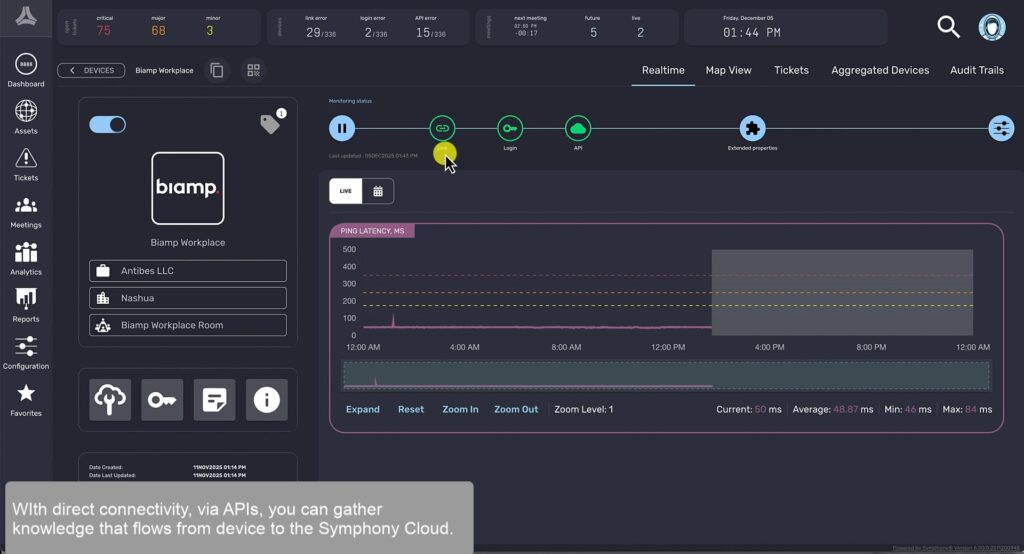Click the cloud upload action button
This screenshot has height=554, width=1024.
[110, 400]
